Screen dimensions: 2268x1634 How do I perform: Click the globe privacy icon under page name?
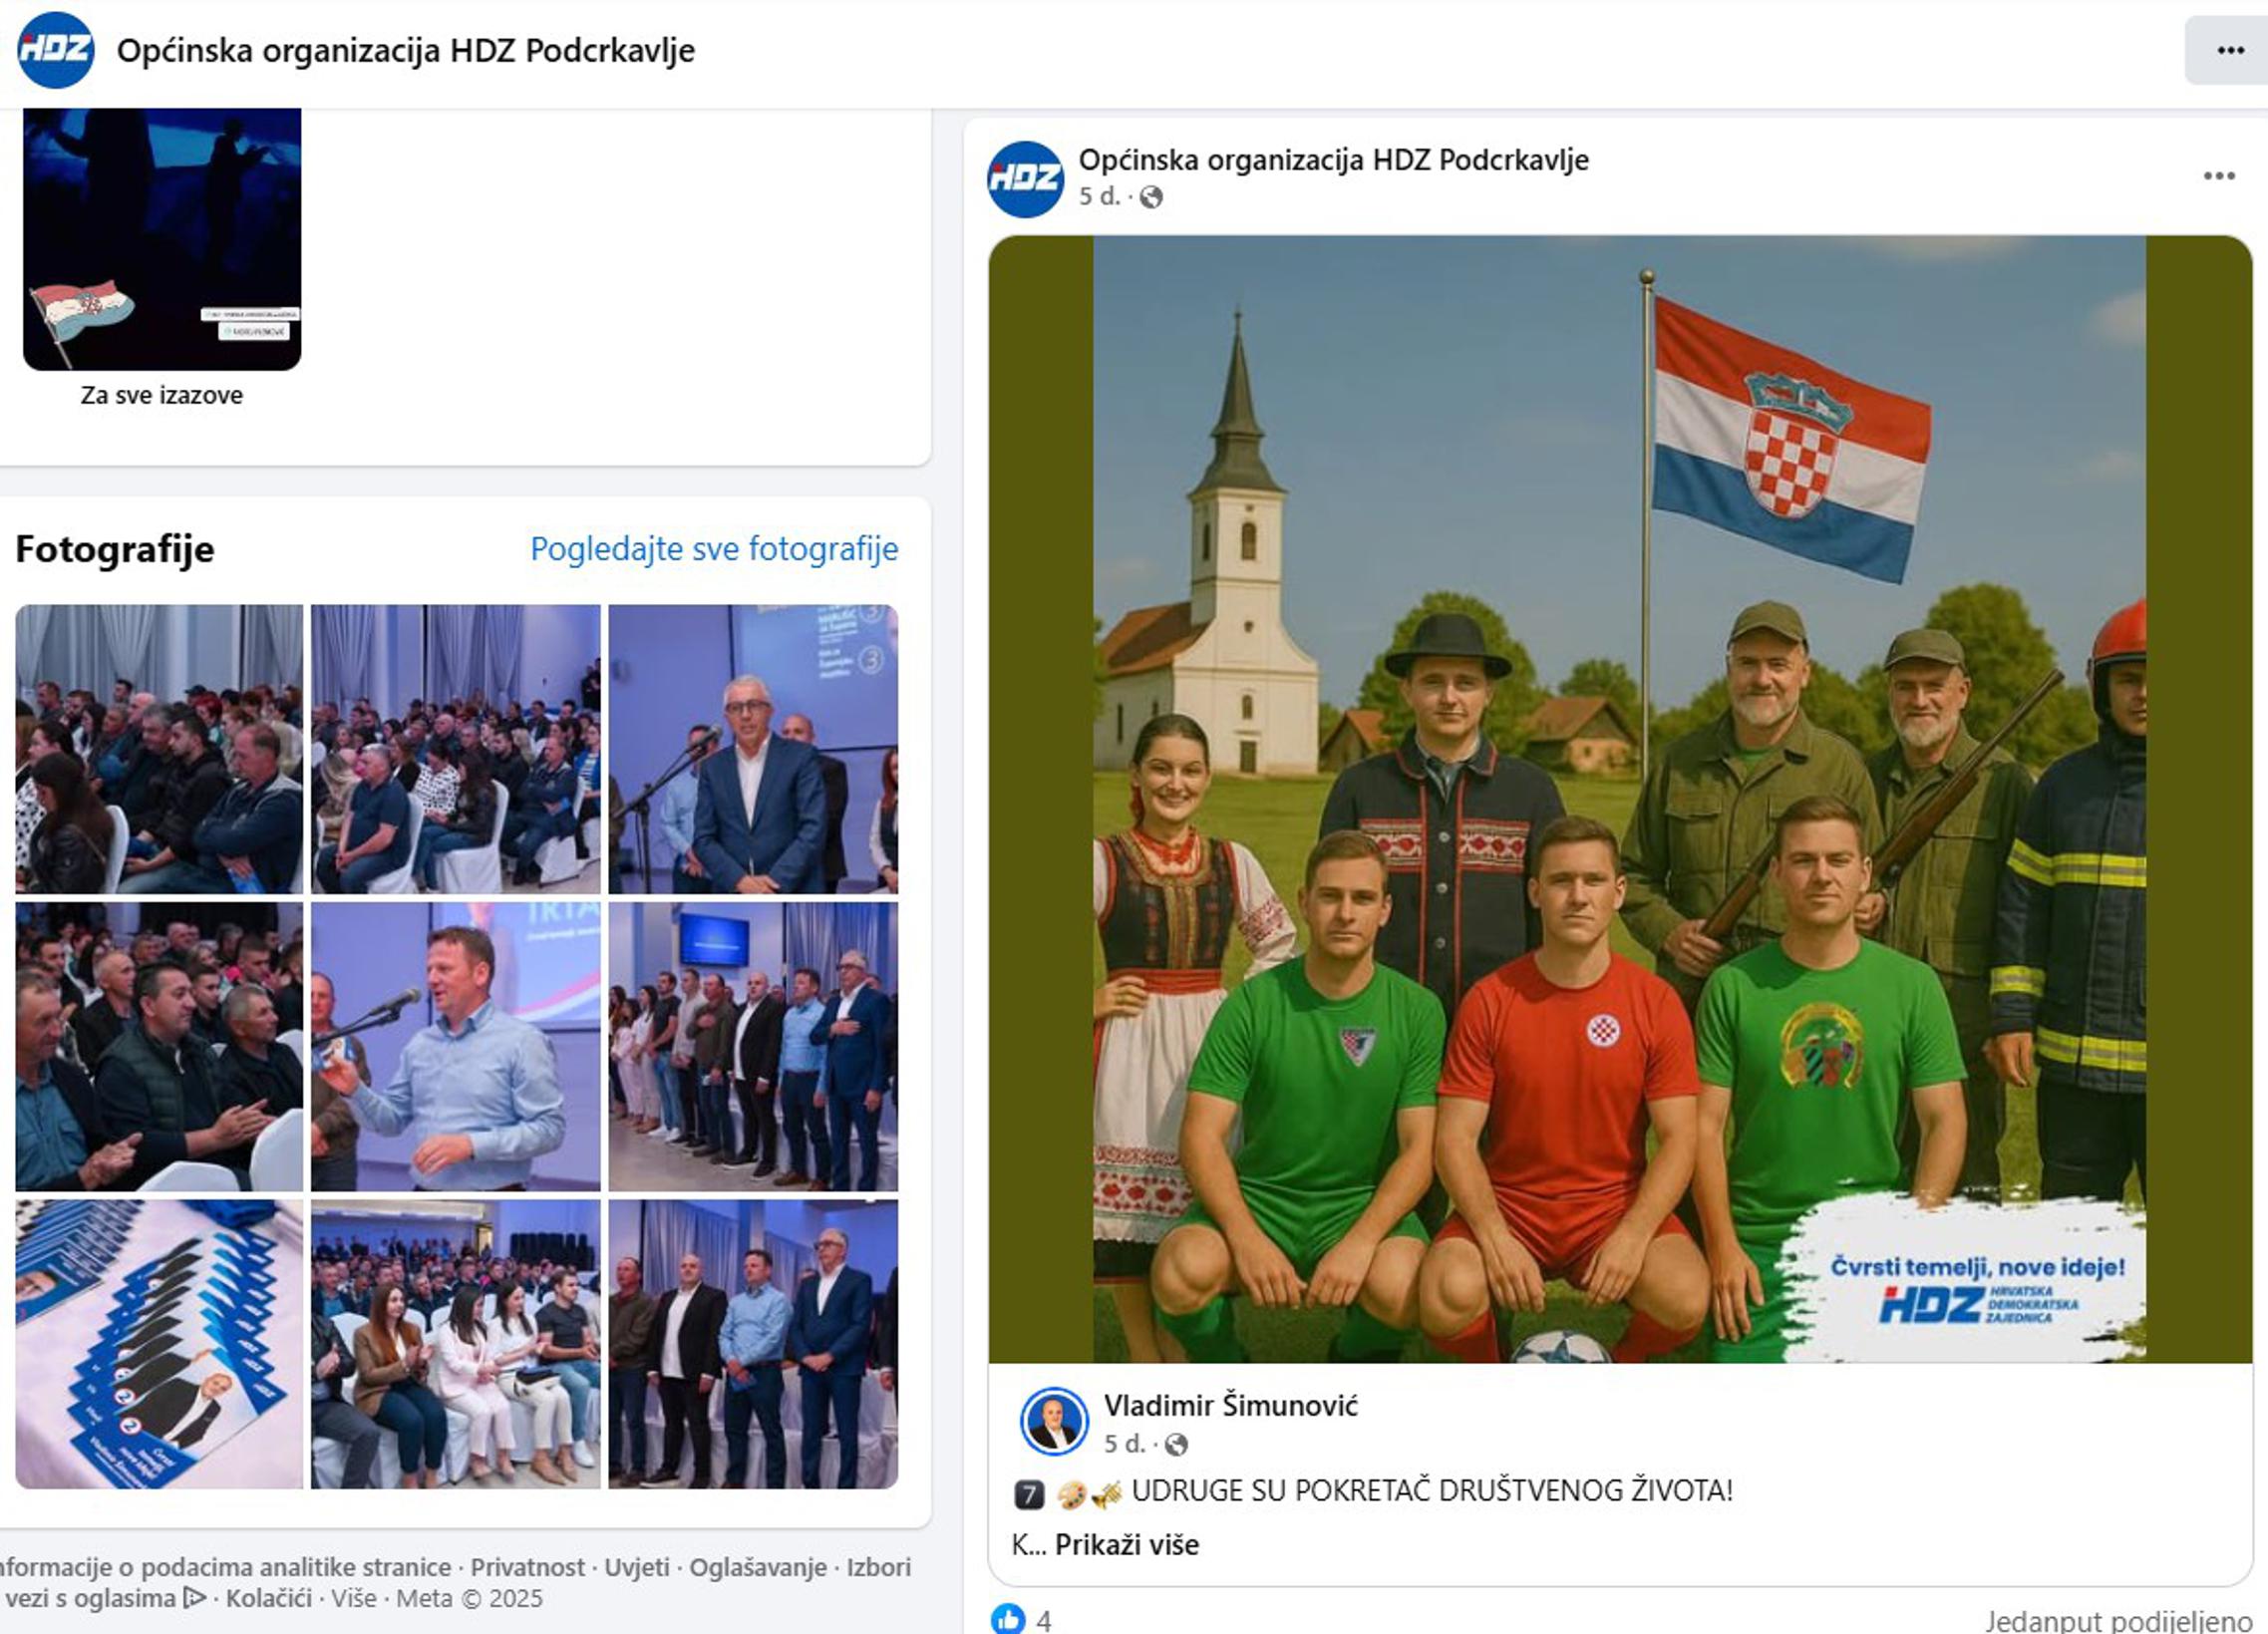click(x=1151, y=197)
